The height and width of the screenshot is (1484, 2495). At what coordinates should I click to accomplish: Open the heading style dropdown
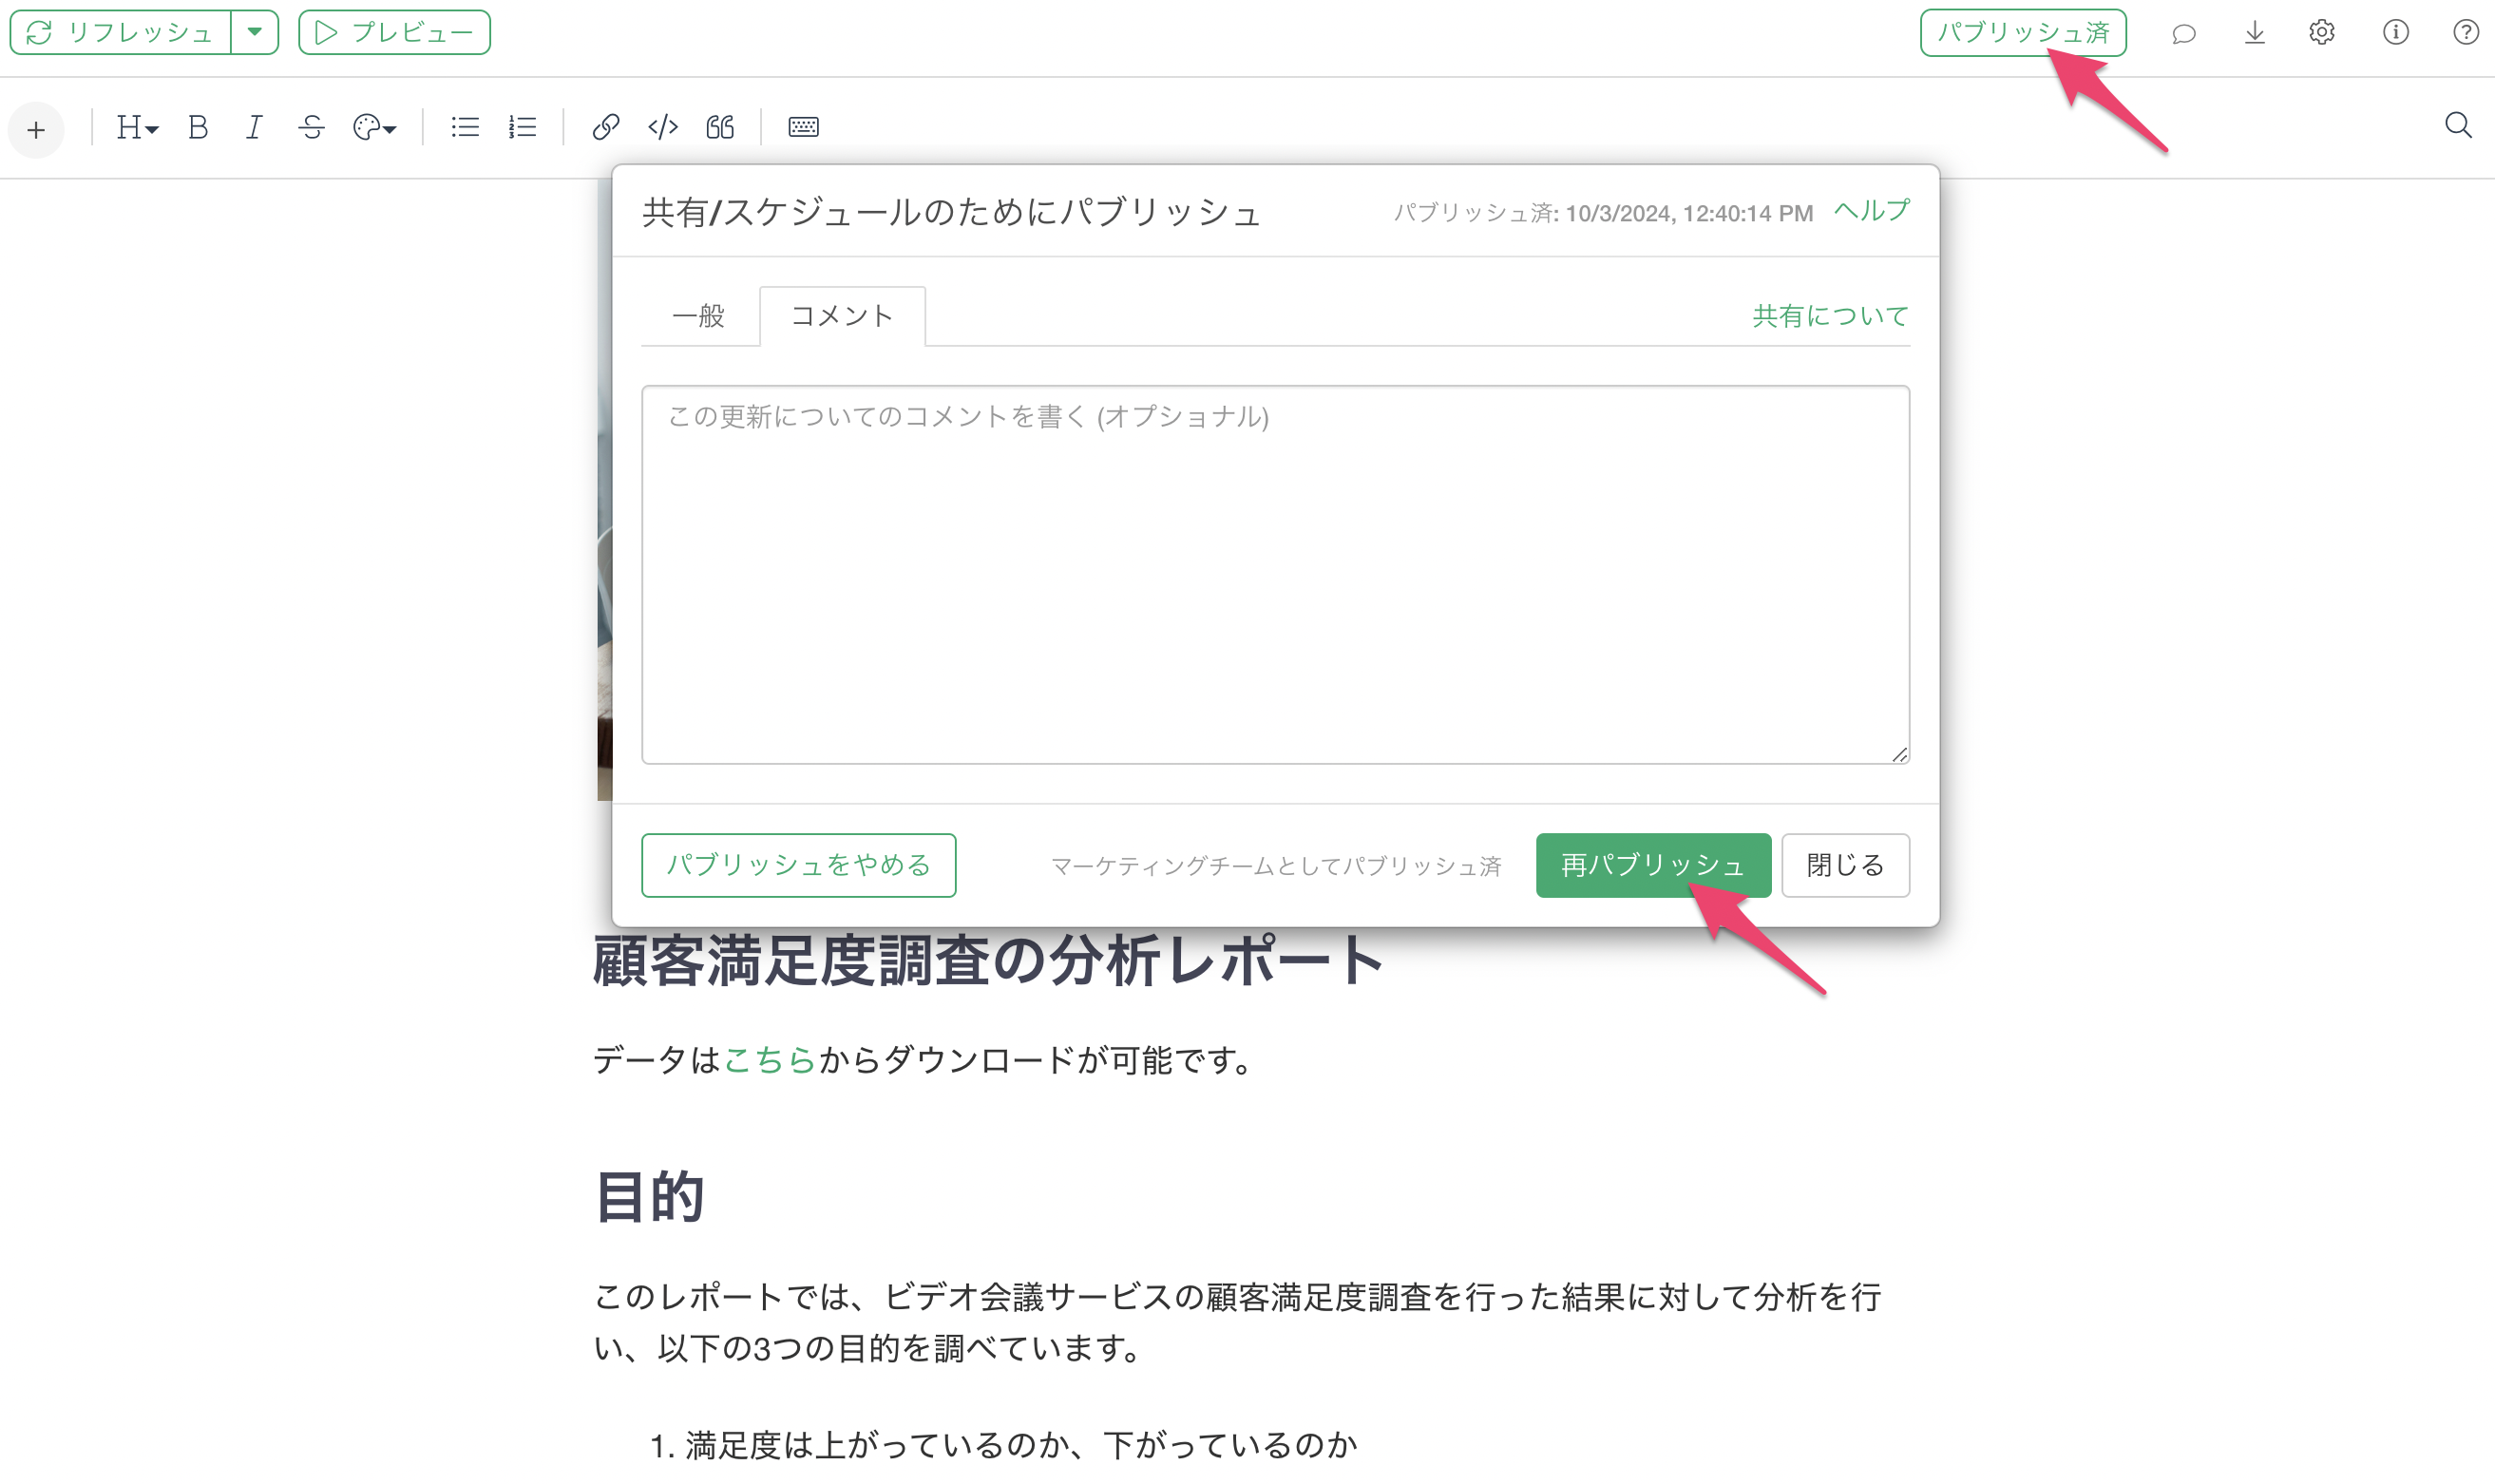[x=137, y=127]
